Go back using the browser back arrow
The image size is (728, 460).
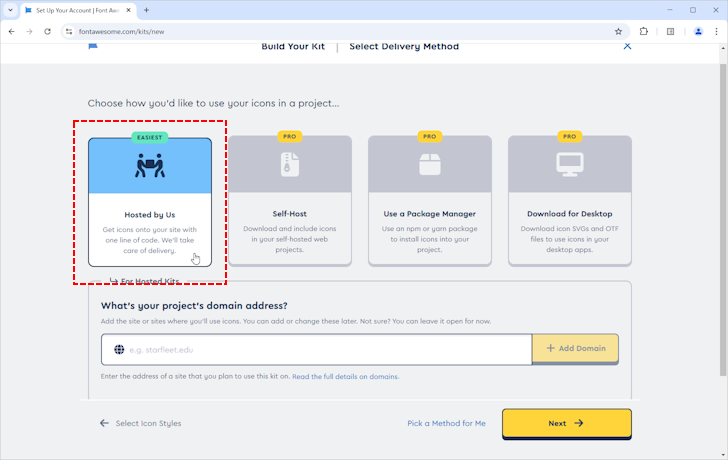(x=11, y=31)
